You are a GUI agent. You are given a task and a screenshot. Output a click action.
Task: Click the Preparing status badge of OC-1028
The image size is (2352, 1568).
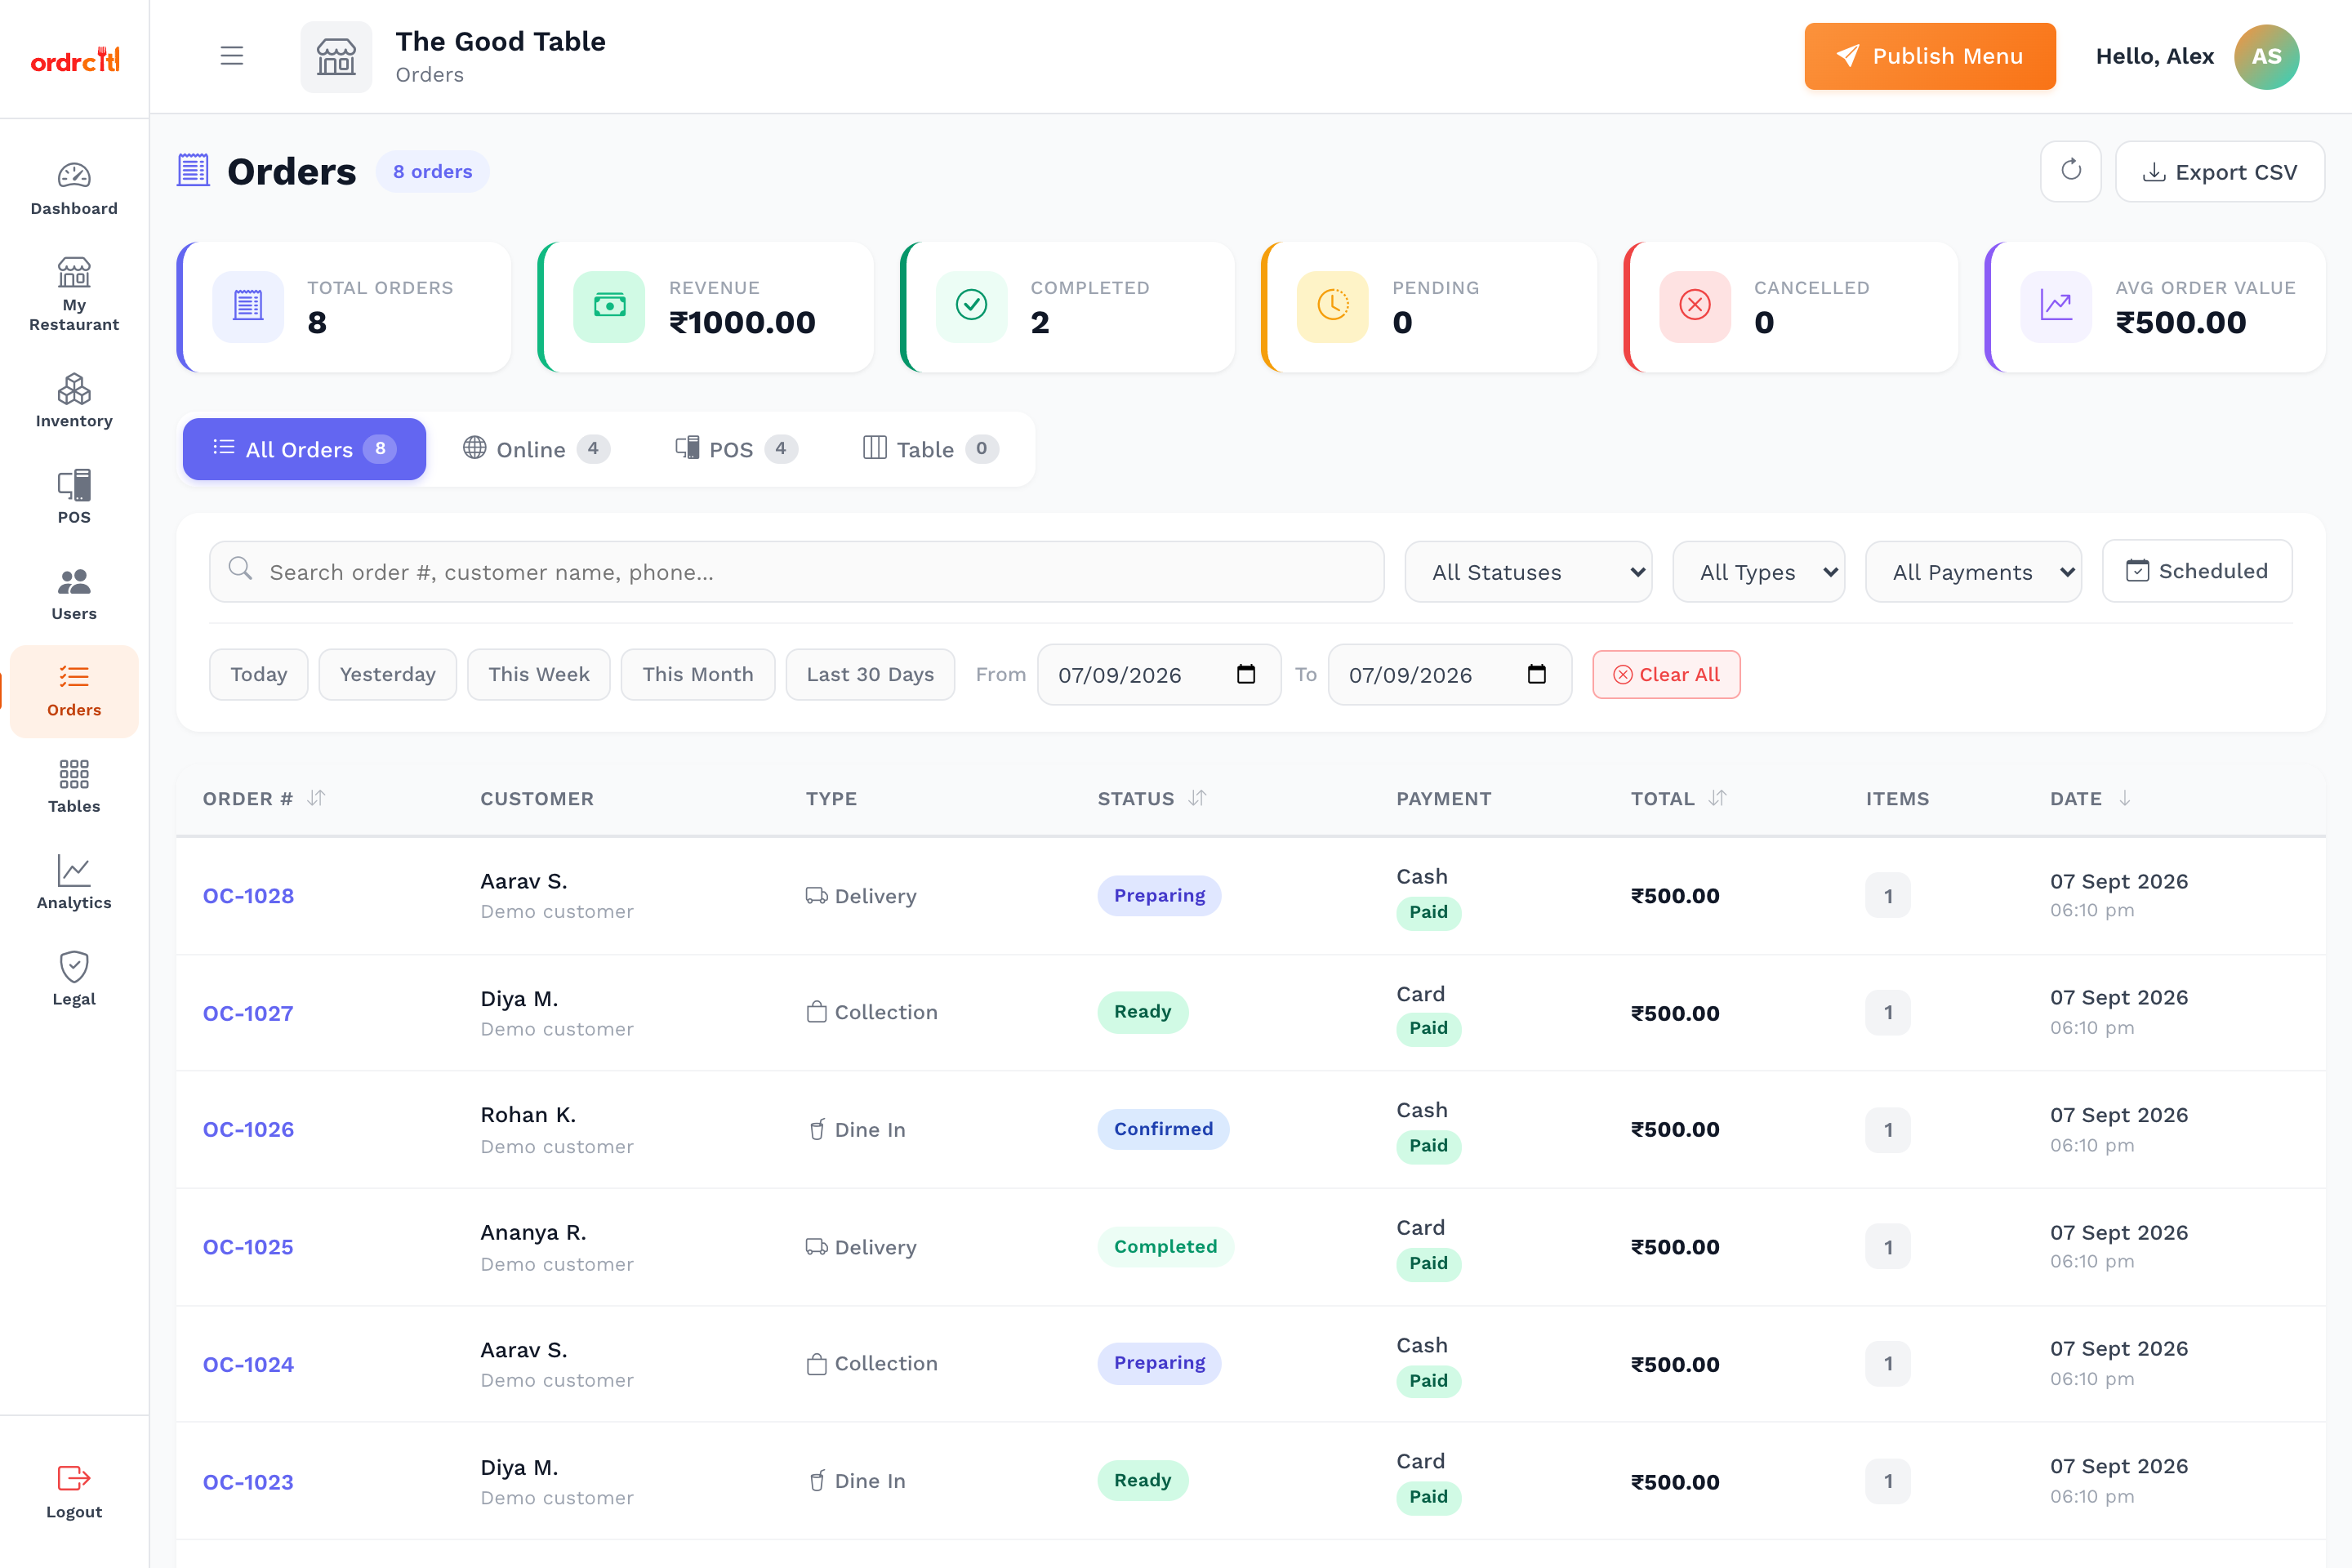coord(1159,895)
